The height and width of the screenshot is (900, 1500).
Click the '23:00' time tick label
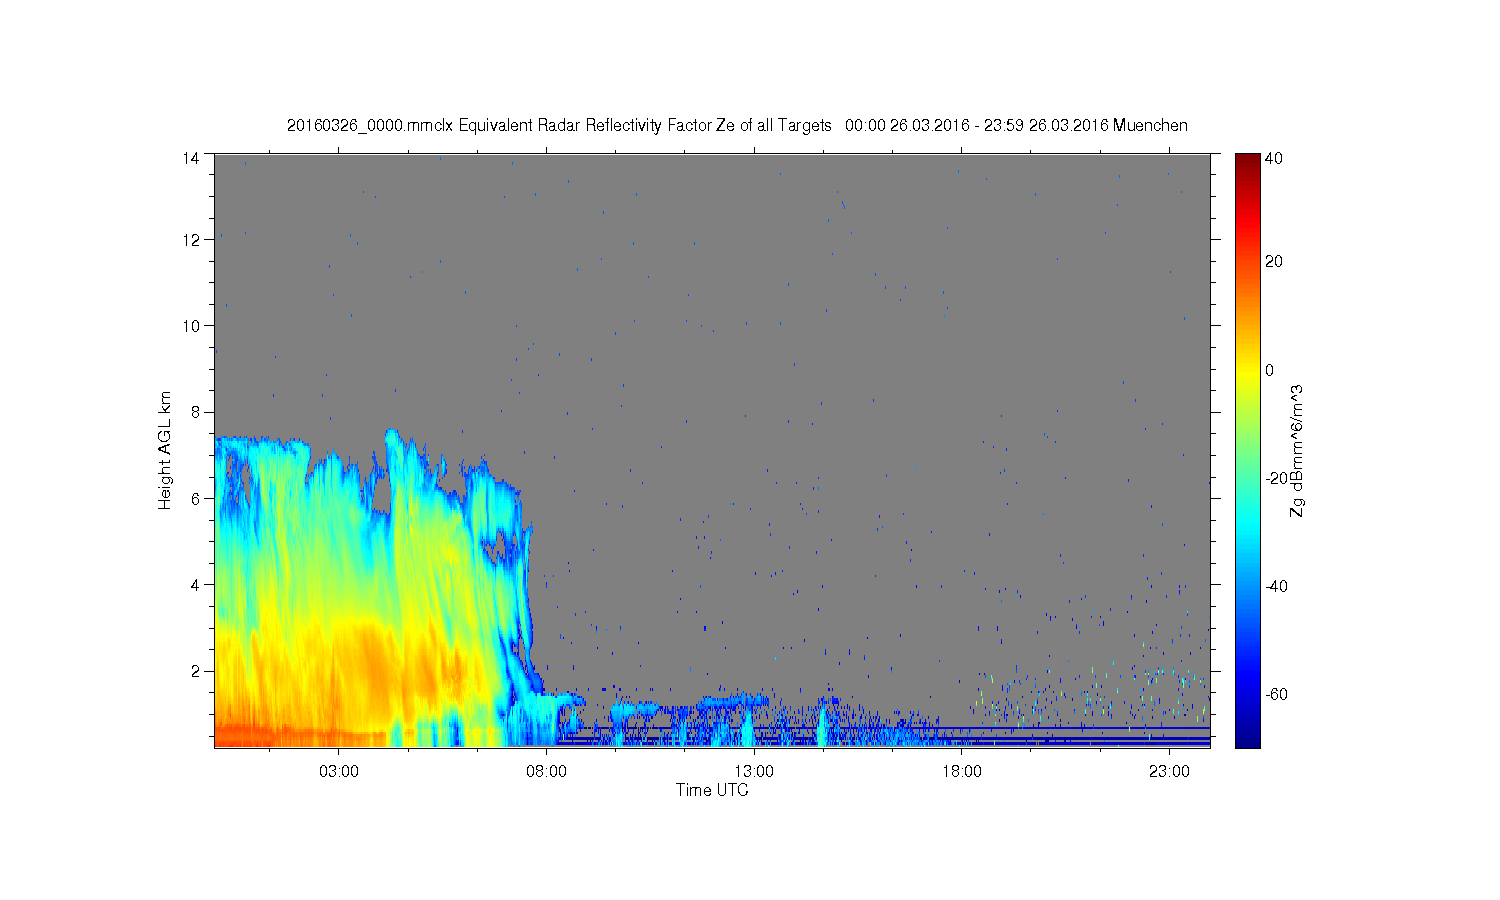(x=1169, y=772)
